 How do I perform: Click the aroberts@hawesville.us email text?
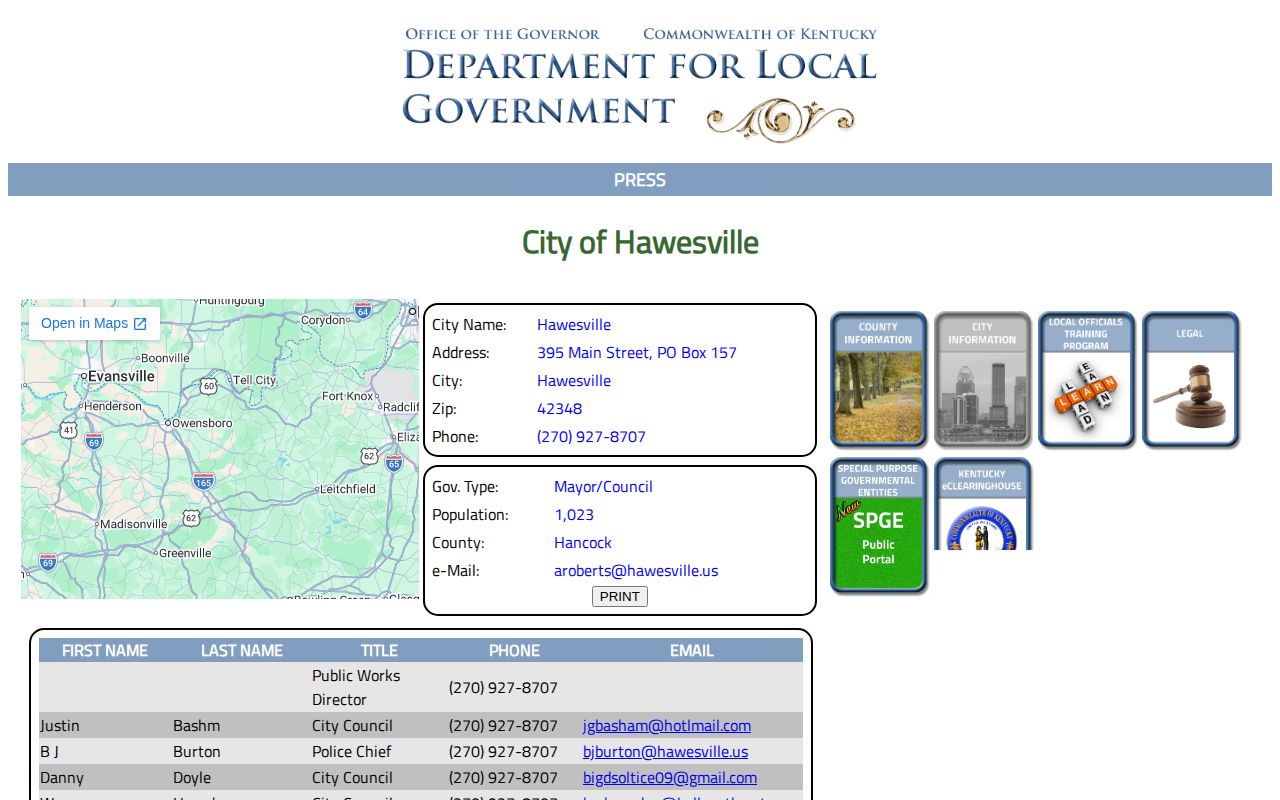[636, 571]
